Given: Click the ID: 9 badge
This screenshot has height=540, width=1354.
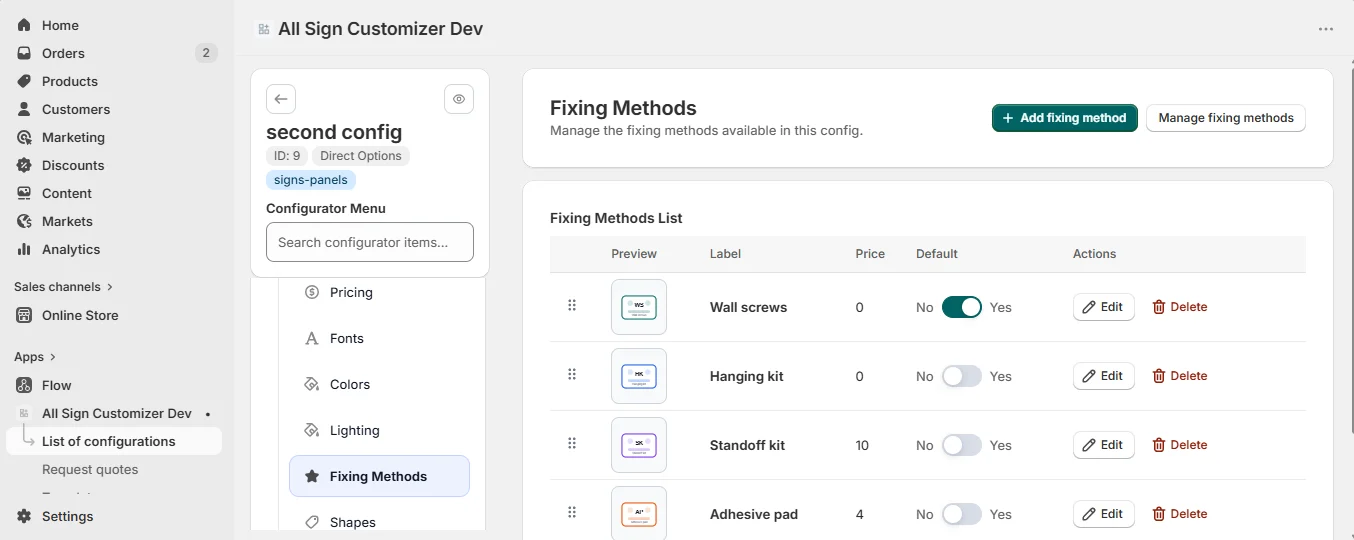Looking at the screenshot, I should [287, 156].
